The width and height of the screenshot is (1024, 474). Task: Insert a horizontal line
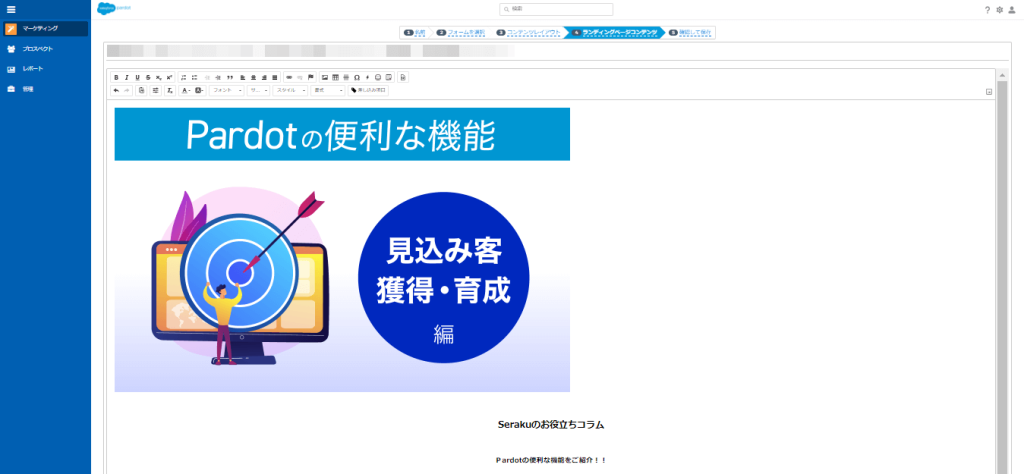pos(346,78)
